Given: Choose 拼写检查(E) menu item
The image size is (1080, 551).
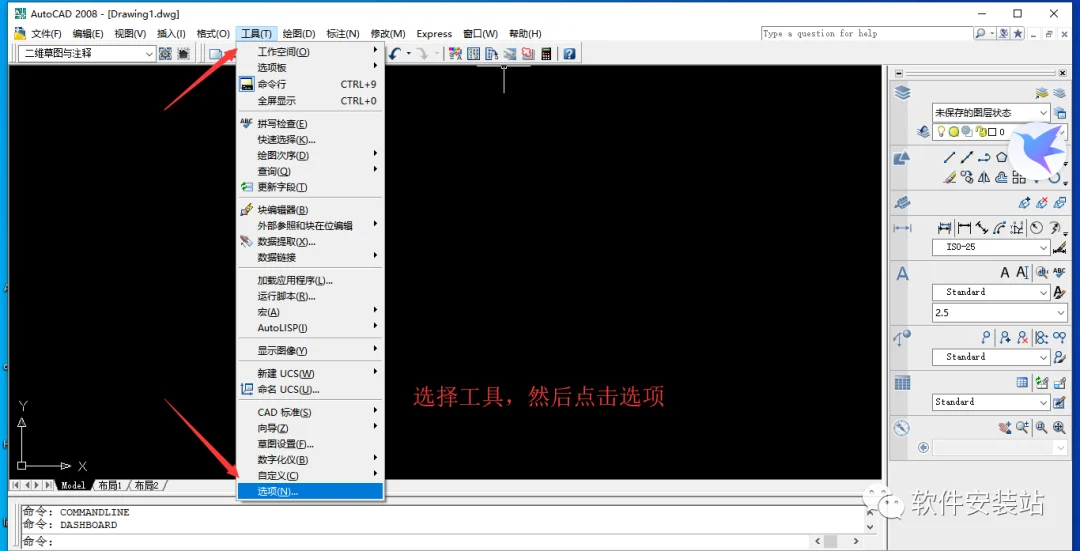Looking at the screenshot, I should [310, 124].
